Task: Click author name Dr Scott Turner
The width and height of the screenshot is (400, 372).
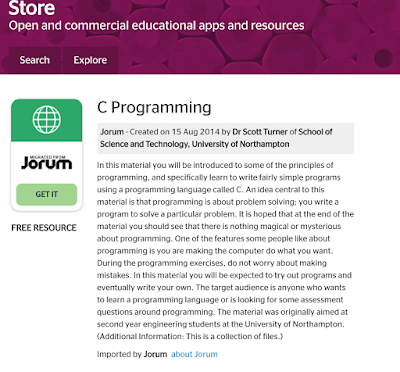Action: coord(260,132)
